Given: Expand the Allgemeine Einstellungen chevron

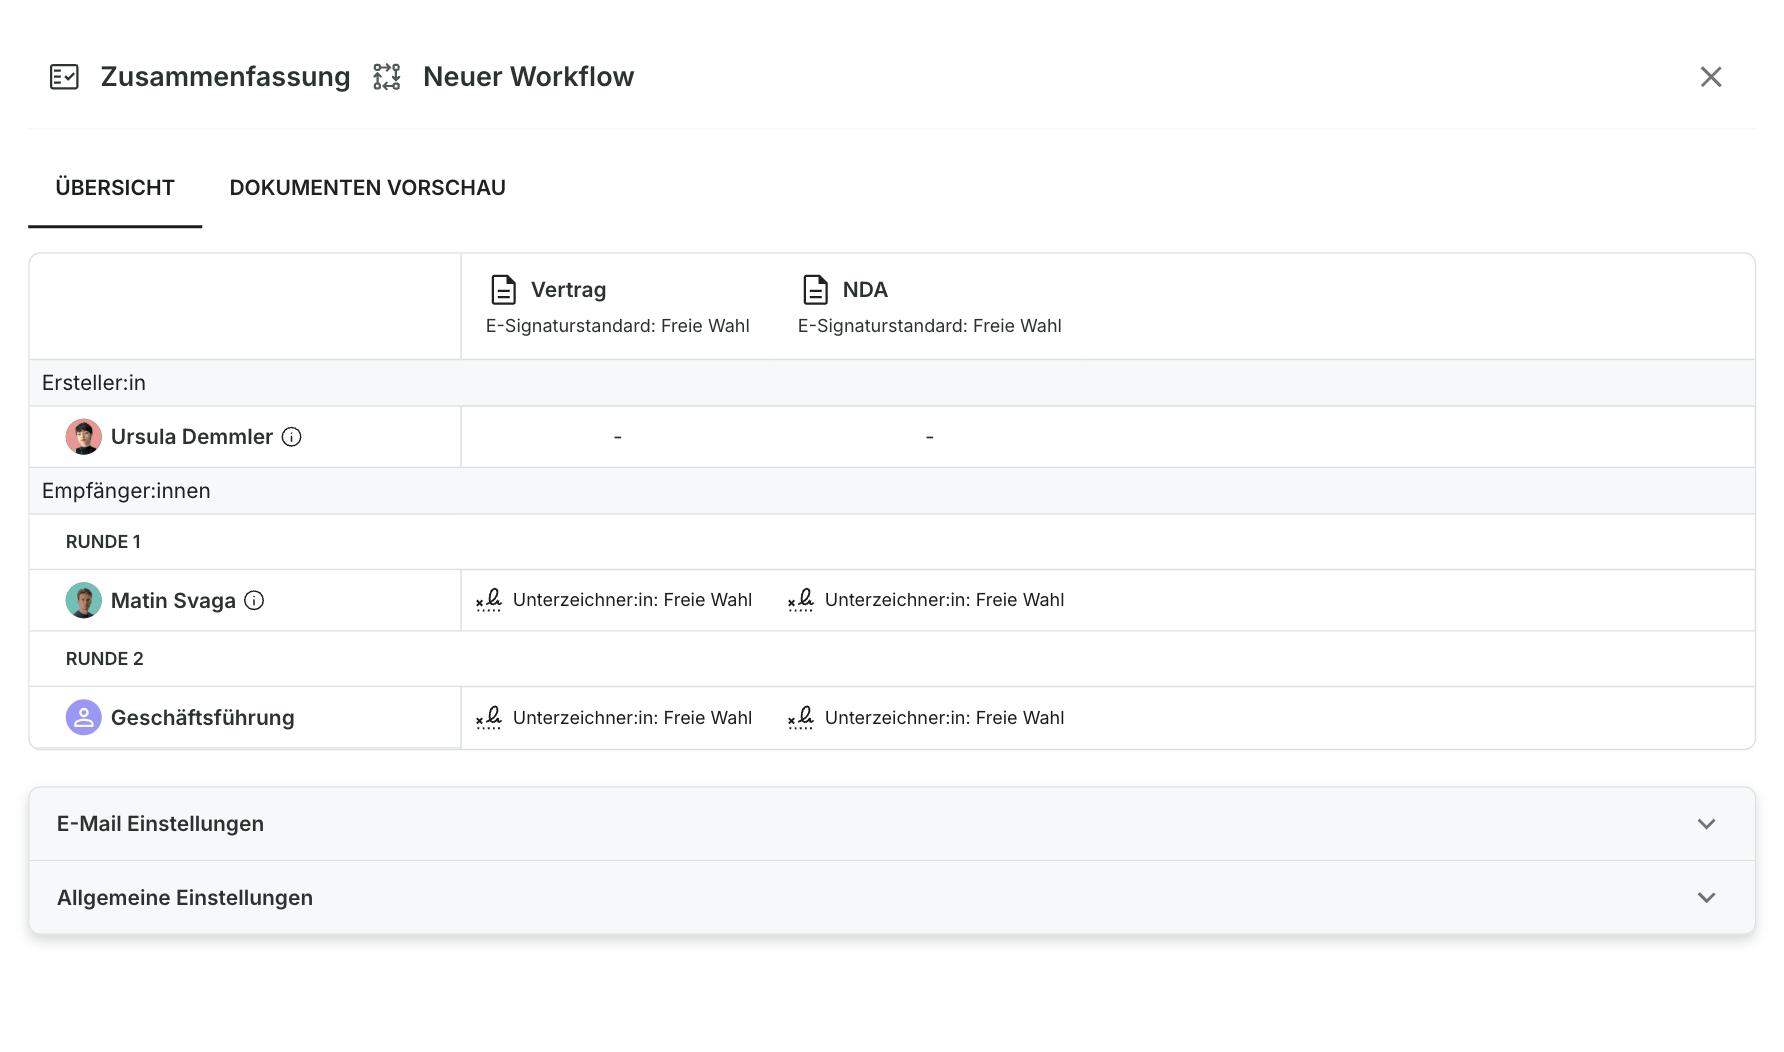Looking at the screenshot, I should tap(1707, 898).
